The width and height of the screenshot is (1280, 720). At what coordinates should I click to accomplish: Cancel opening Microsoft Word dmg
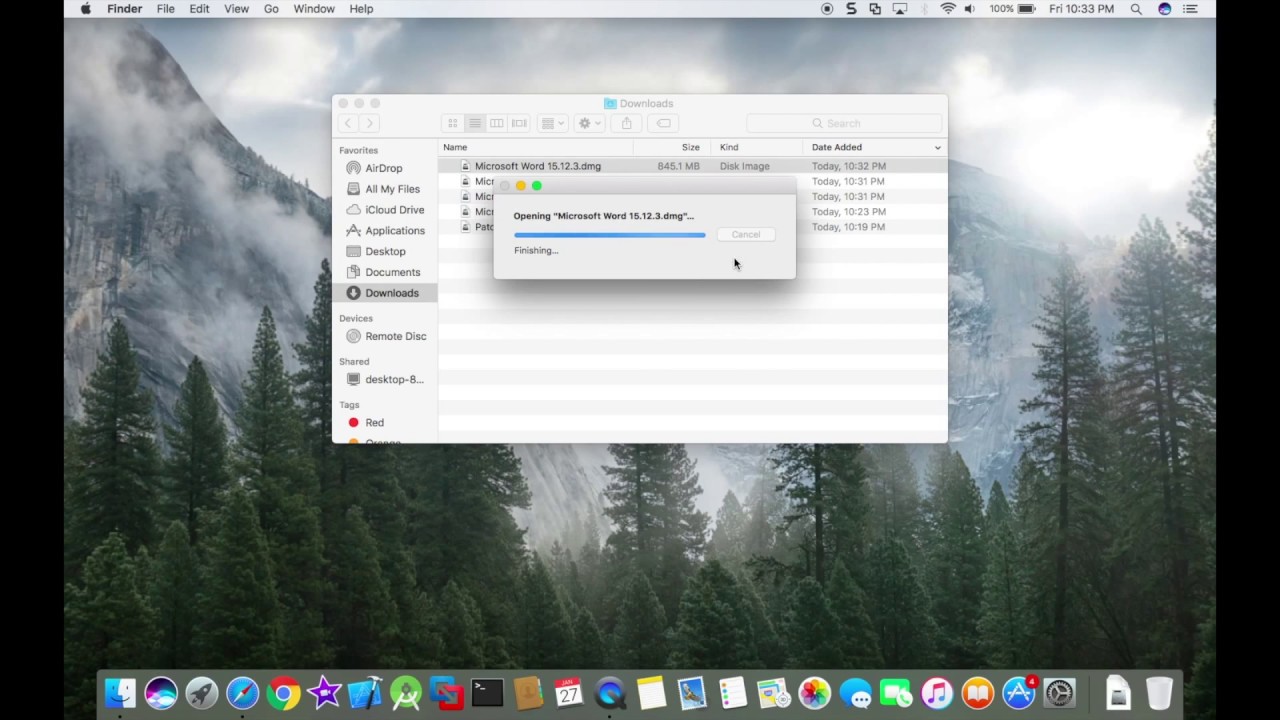[746, 234]
